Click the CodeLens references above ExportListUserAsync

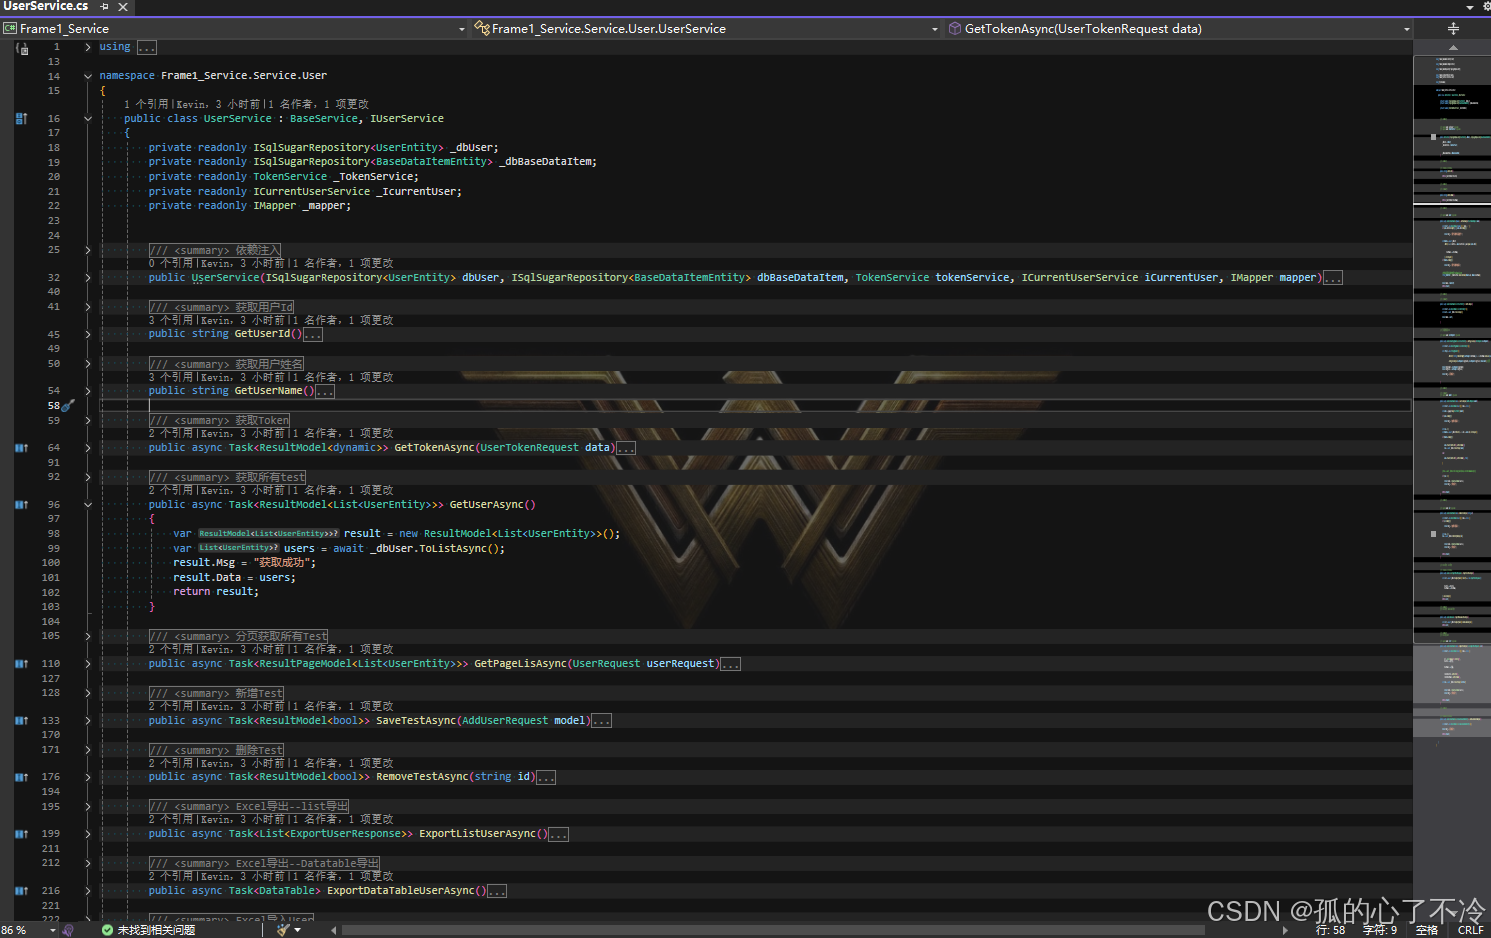click(271, 819)
